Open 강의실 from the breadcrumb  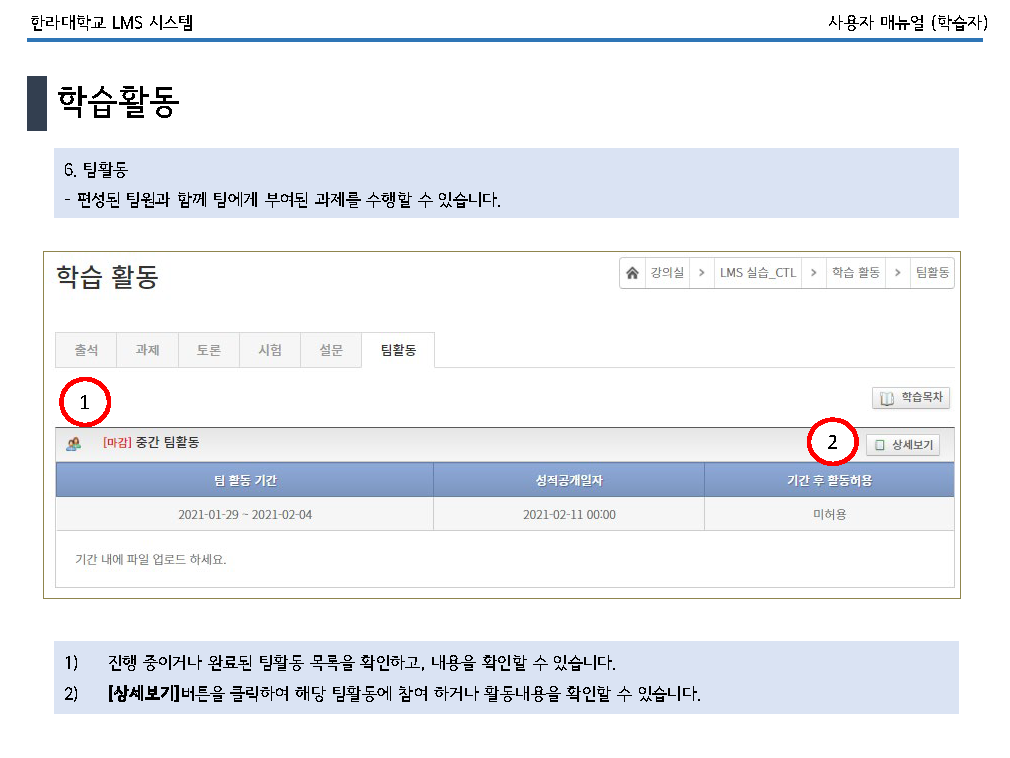667,273
